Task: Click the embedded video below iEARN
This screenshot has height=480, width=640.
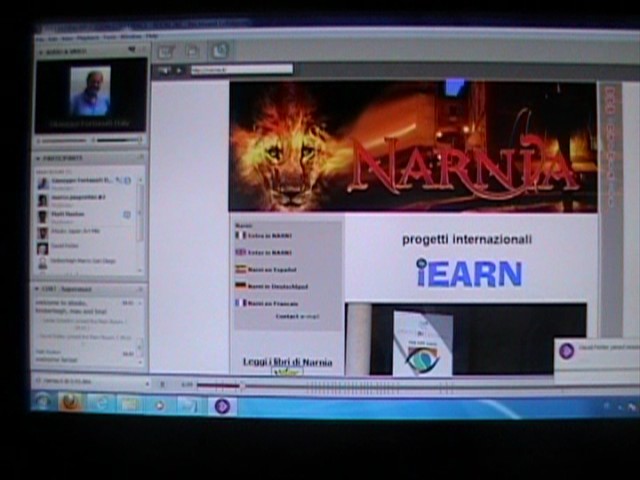Action: coord(466,339)
